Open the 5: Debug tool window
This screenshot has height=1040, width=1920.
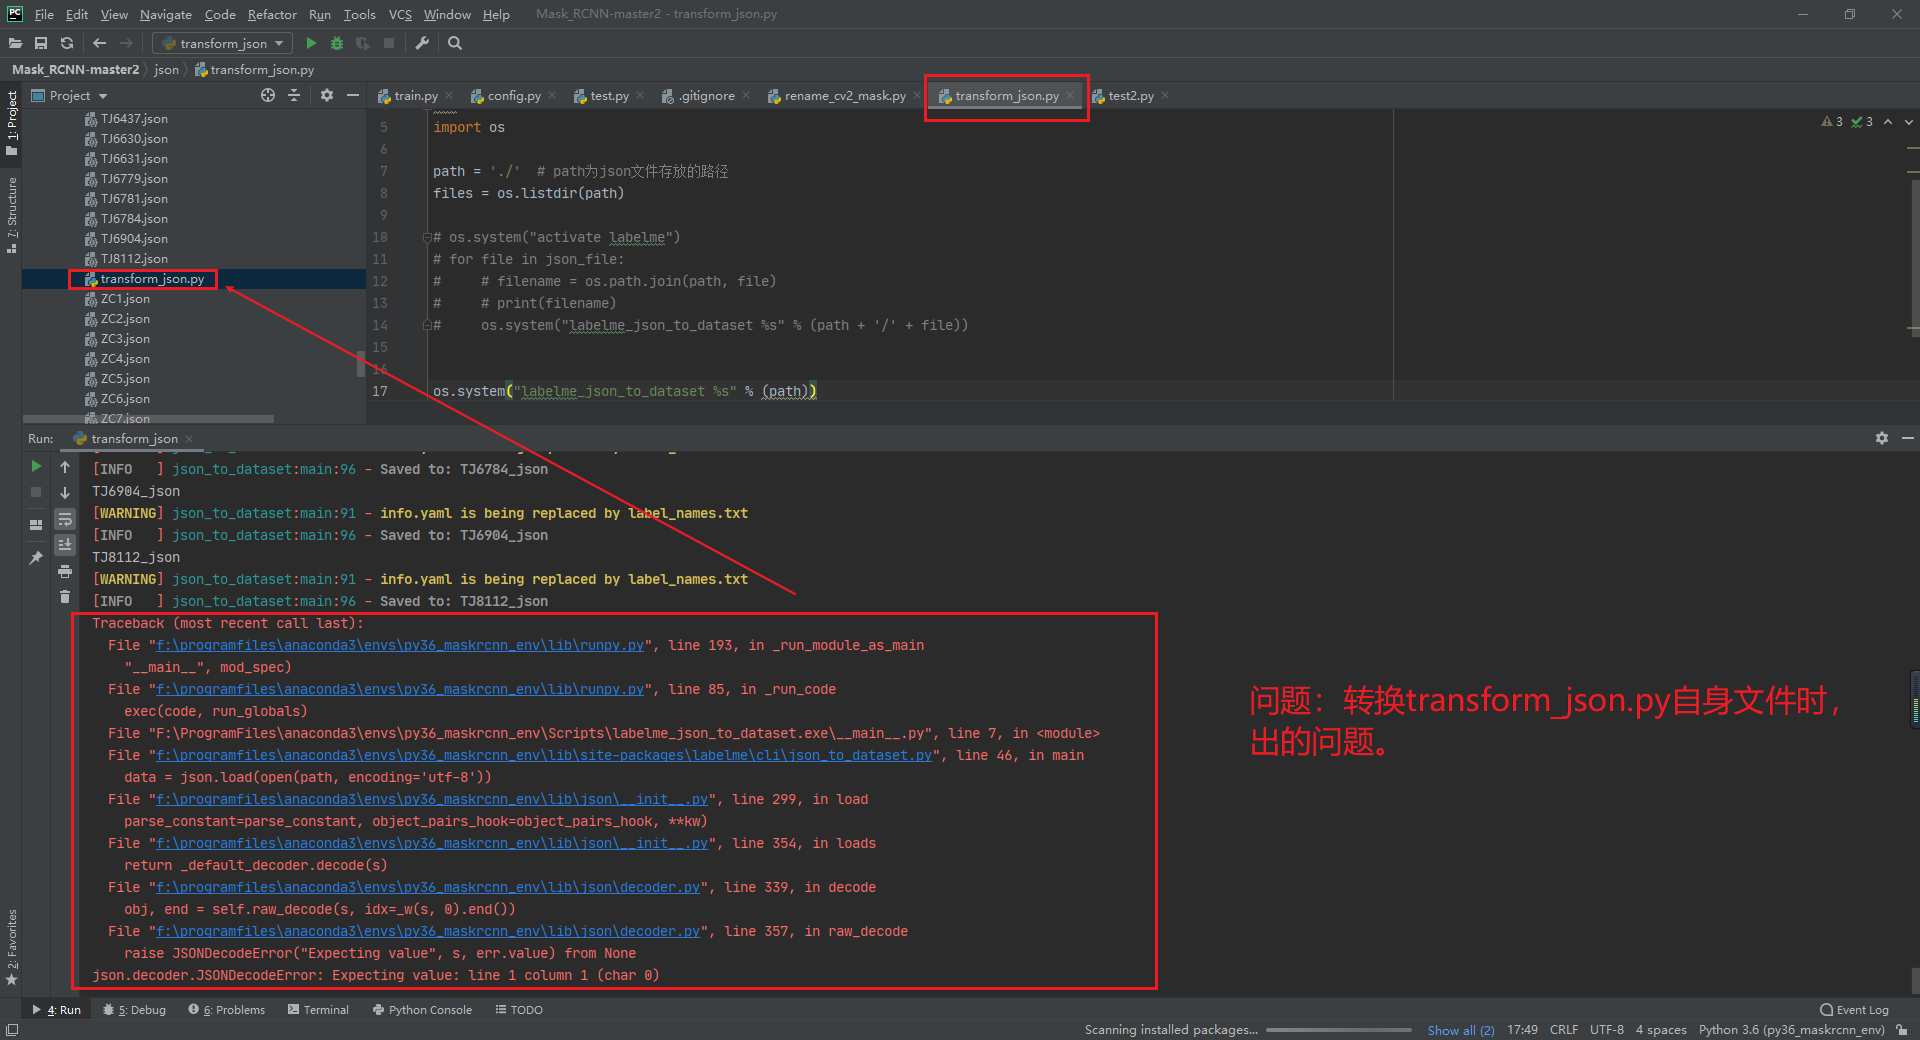pyautogui.click(x=135, y=1010)
